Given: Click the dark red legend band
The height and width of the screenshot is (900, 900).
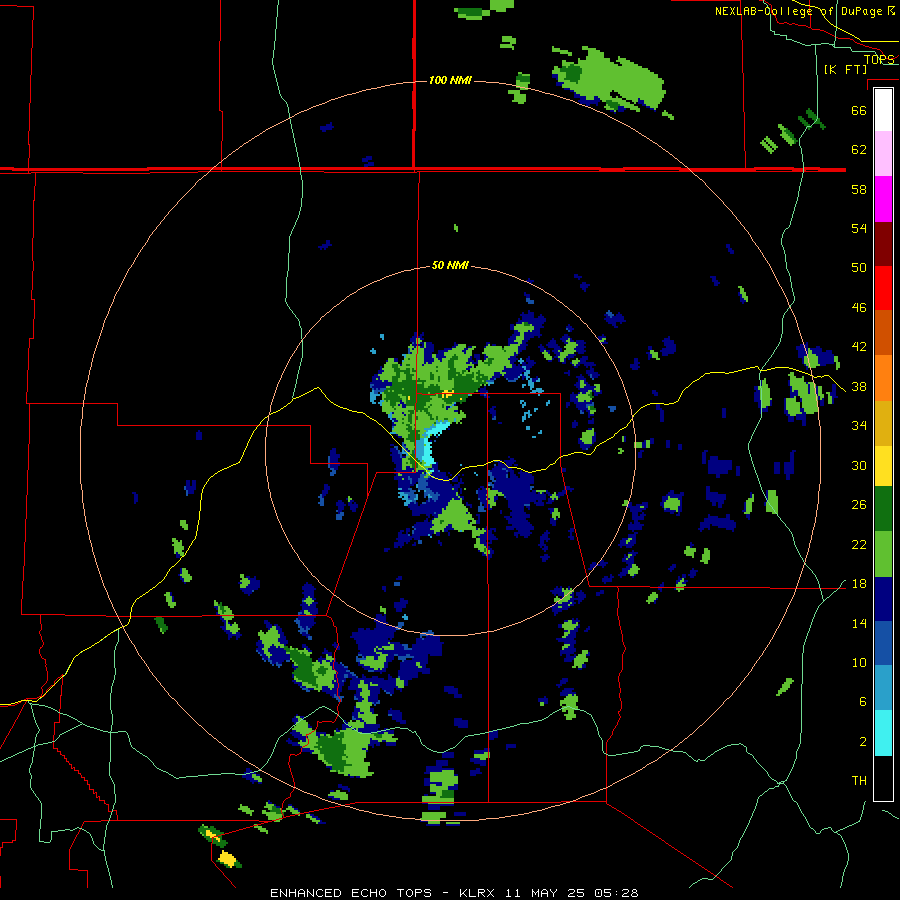Looking at the screenshot, I should pyautogui.click(x=883, y=244).
